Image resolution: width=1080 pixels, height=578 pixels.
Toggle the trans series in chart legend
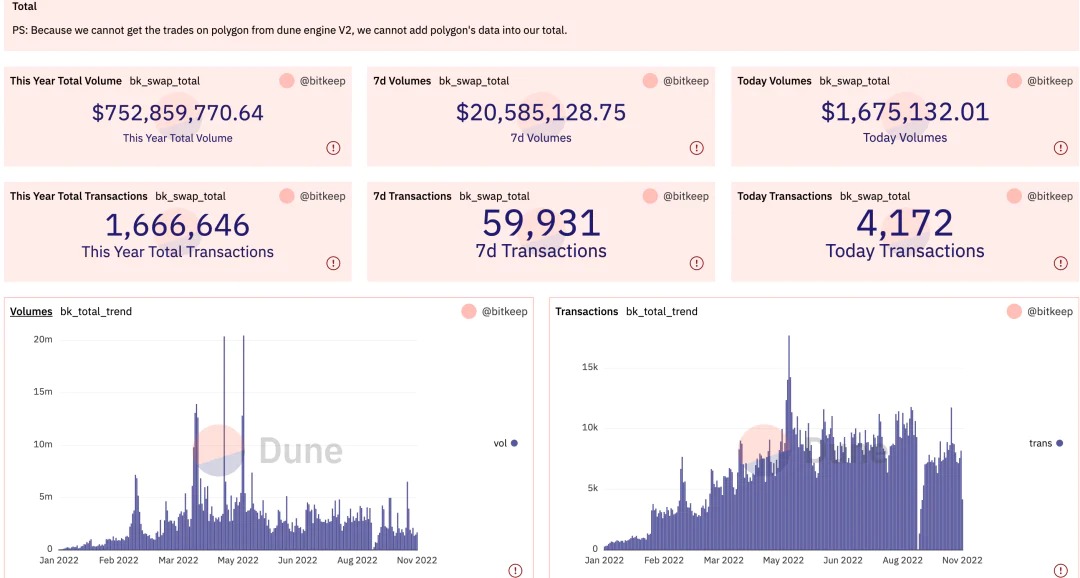click(1045, 443)
